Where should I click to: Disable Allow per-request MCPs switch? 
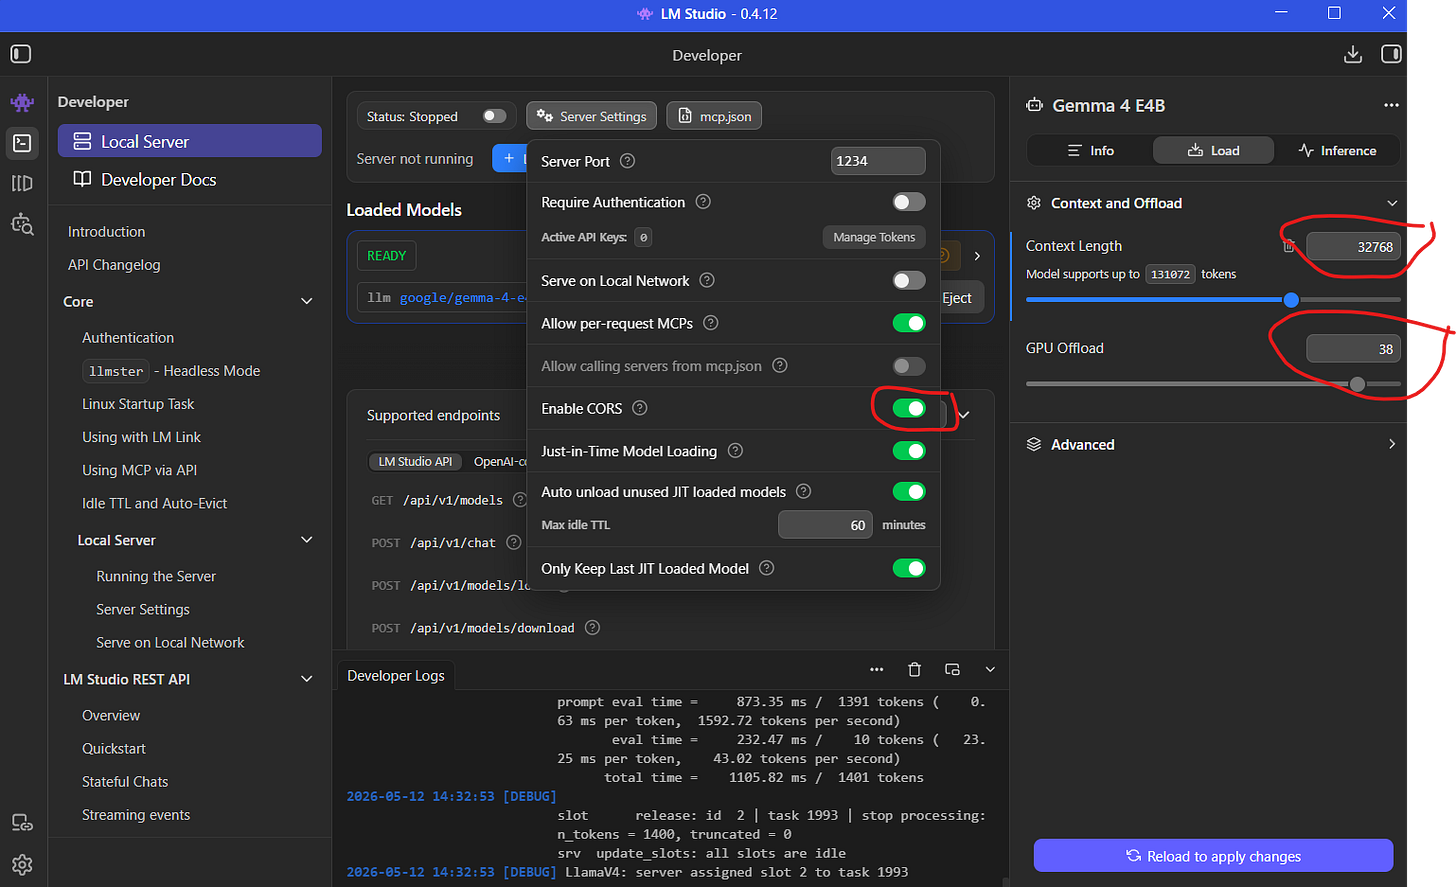(x=909, y=323)
